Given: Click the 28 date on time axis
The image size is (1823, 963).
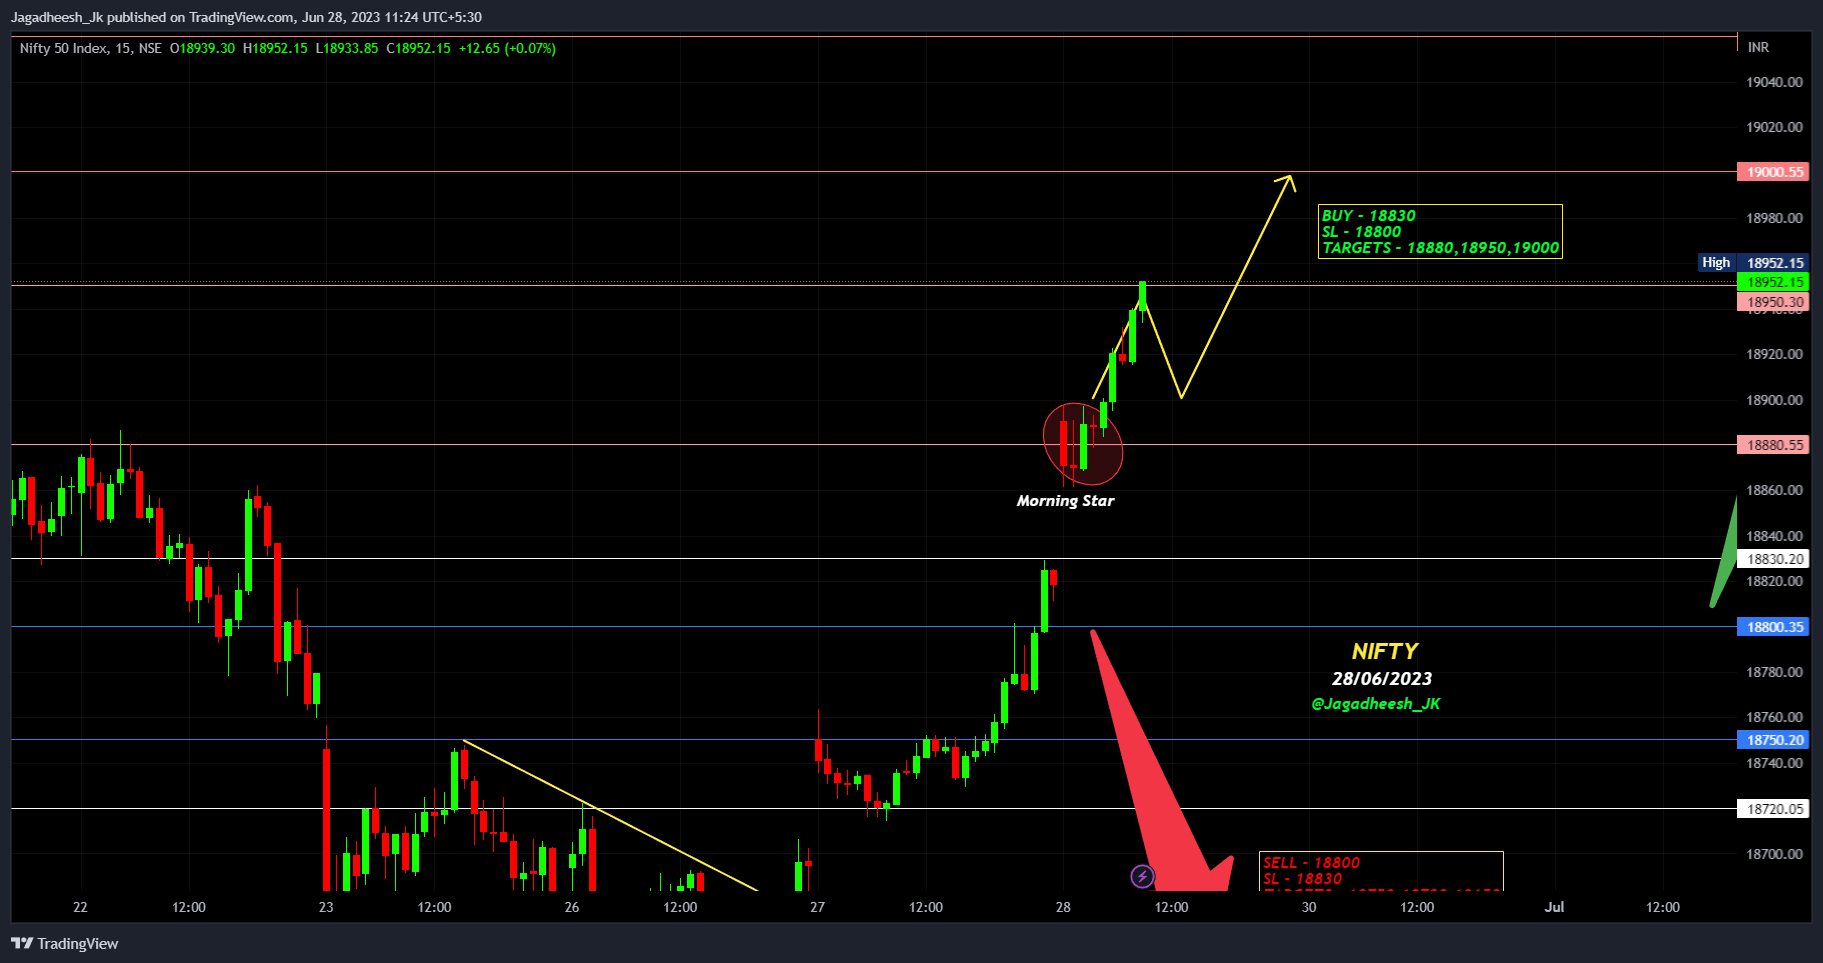Looking at the screenshot, I should coord(1063,907).
